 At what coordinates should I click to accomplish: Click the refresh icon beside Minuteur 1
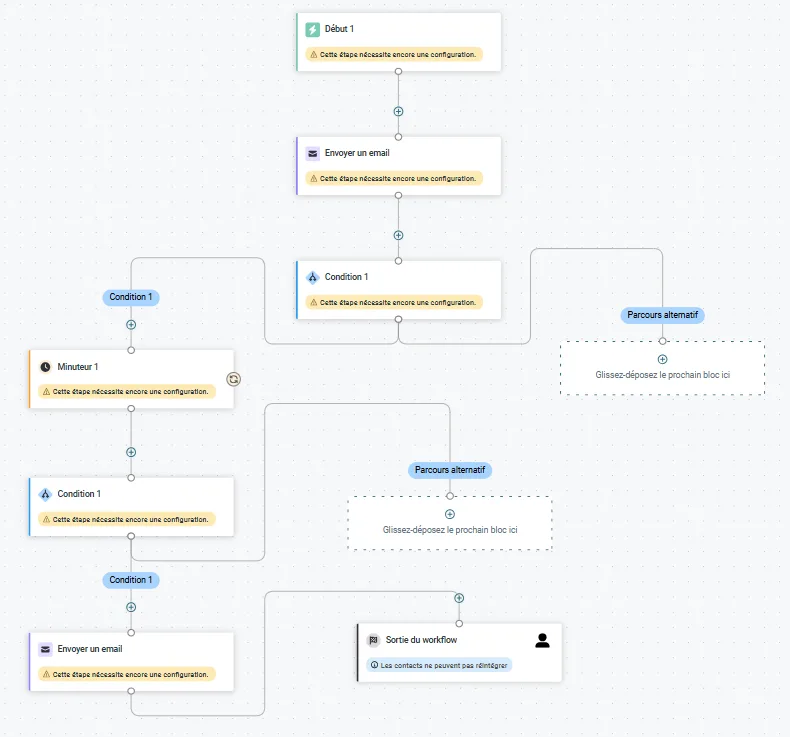(x=233, y=379)
